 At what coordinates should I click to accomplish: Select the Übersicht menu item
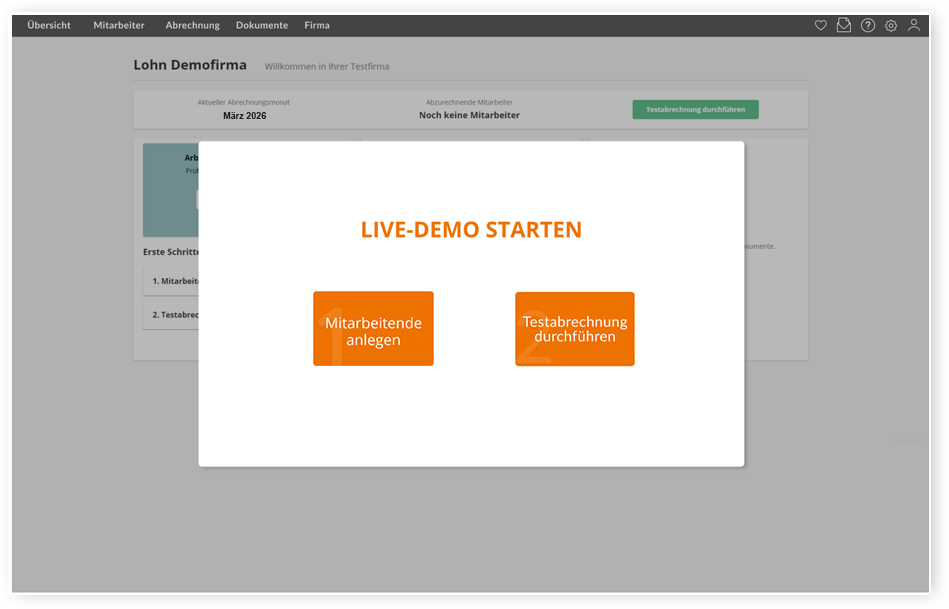(49, 26)
